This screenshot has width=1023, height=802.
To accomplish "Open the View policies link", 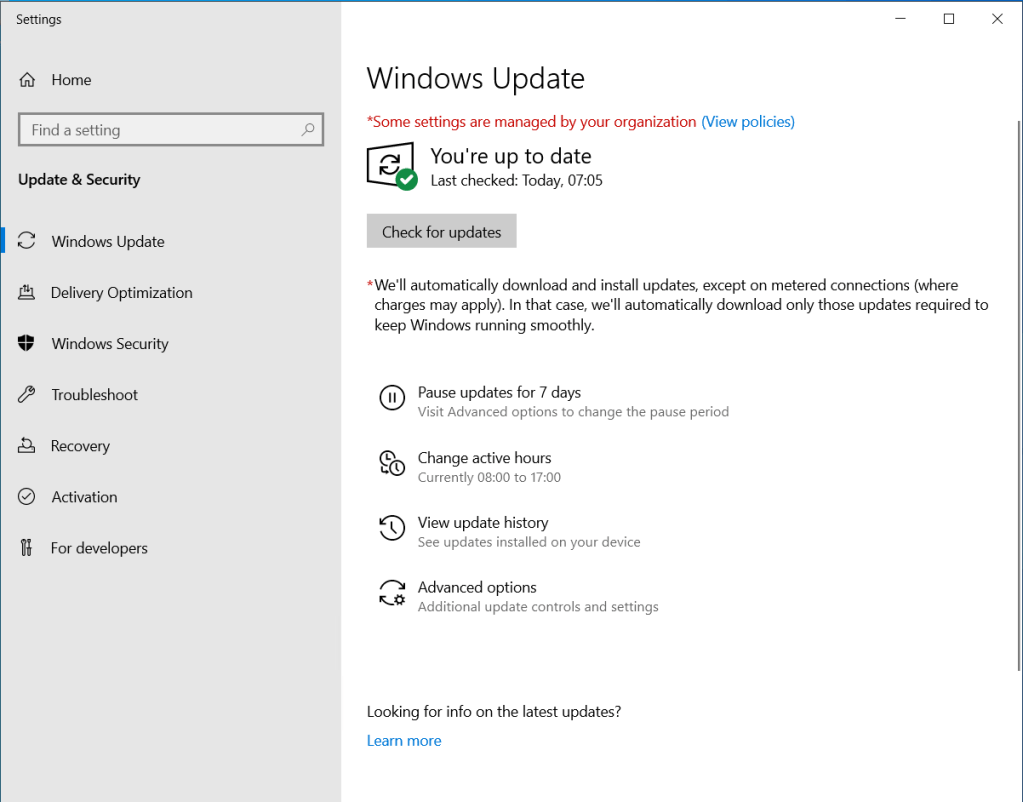I will [x=747, y=122].
